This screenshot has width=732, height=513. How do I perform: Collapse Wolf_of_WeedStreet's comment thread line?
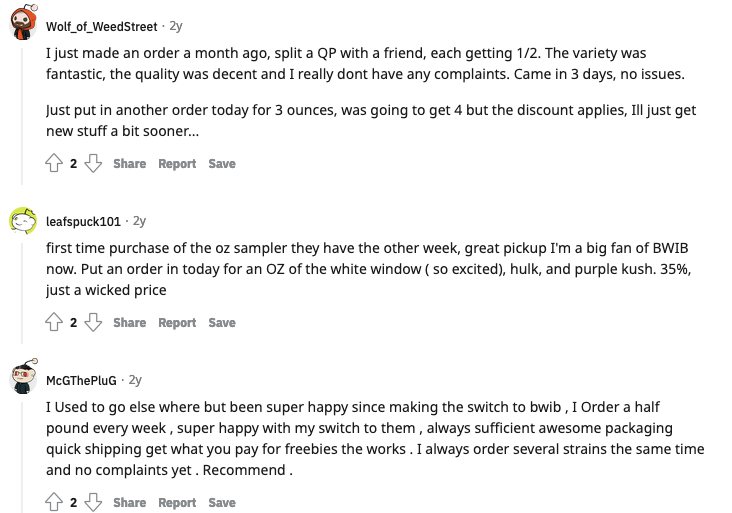pos(22,116)
